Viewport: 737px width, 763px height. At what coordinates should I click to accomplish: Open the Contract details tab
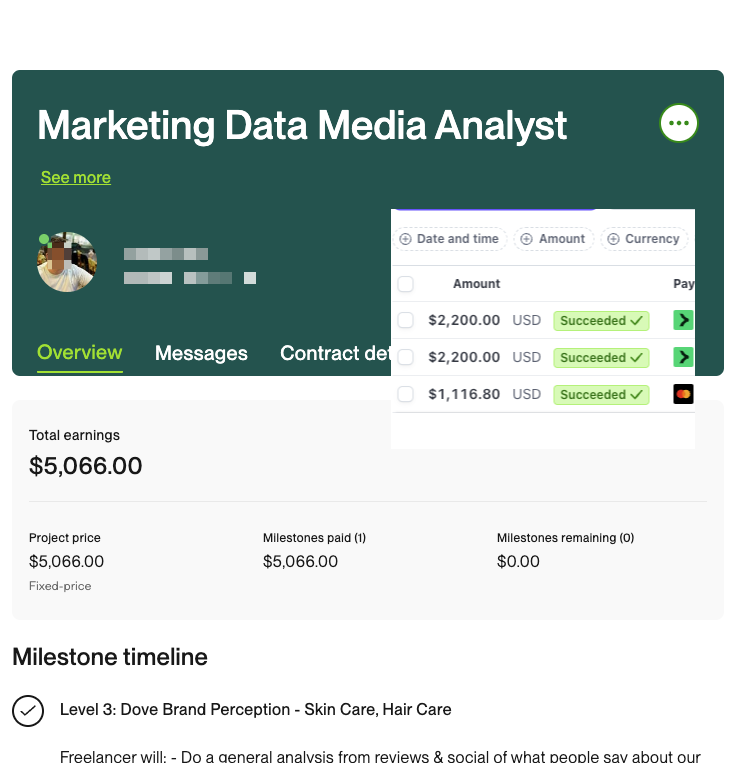pos(335,353)
